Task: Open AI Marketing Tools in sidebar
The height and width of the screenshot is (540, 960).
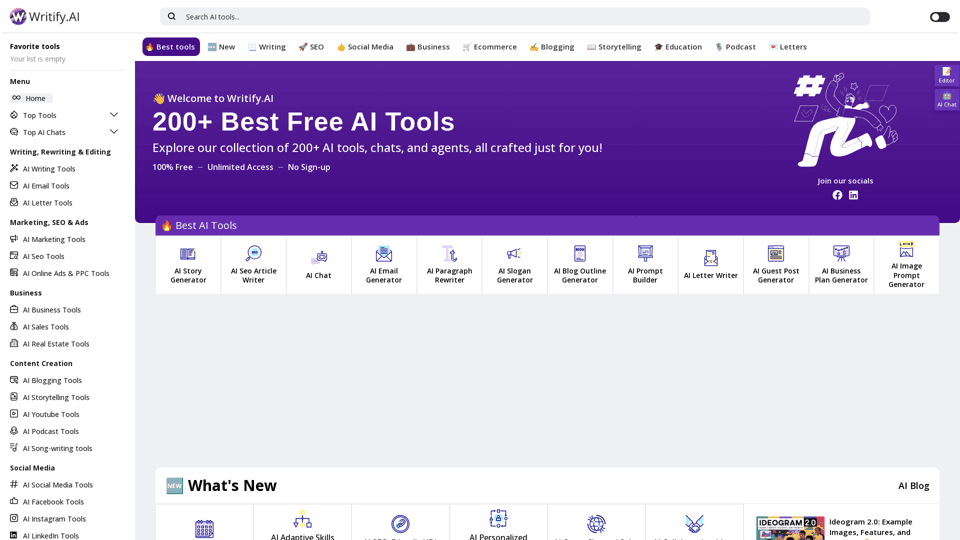Action: coord(48,239)
